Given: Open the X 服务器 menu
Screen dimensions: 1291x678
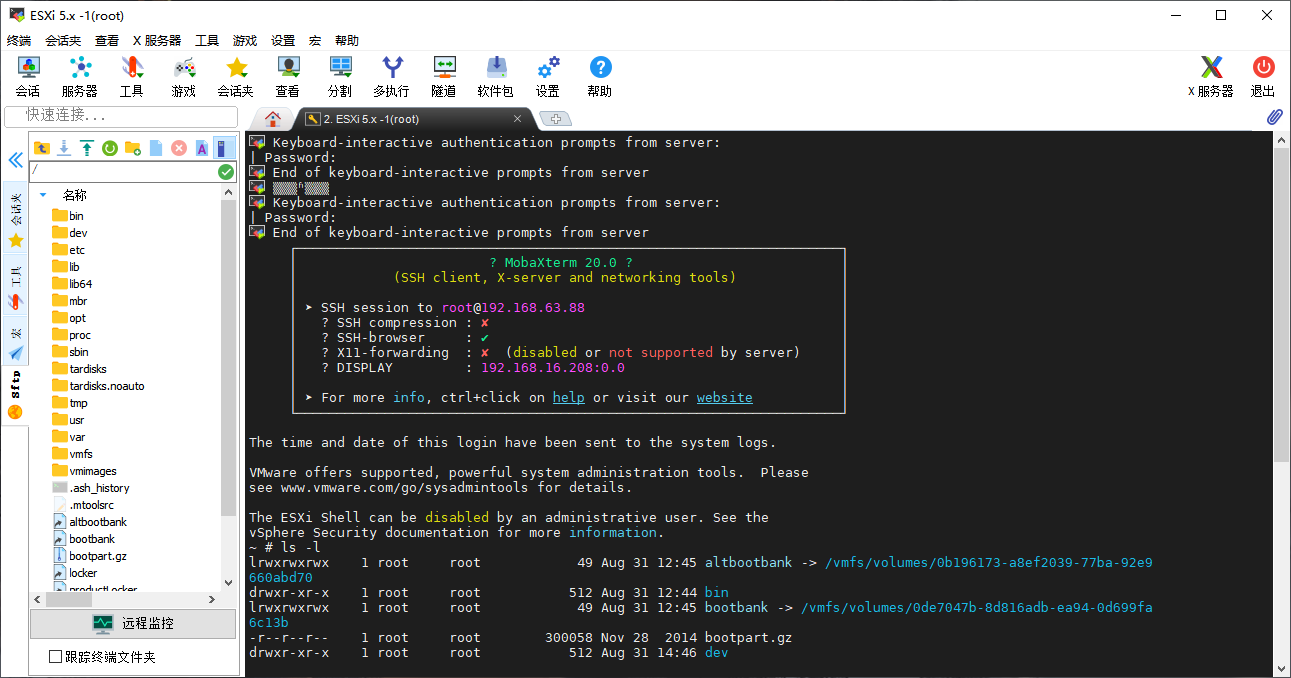Looking at the screenshot, I should [157, 41].
